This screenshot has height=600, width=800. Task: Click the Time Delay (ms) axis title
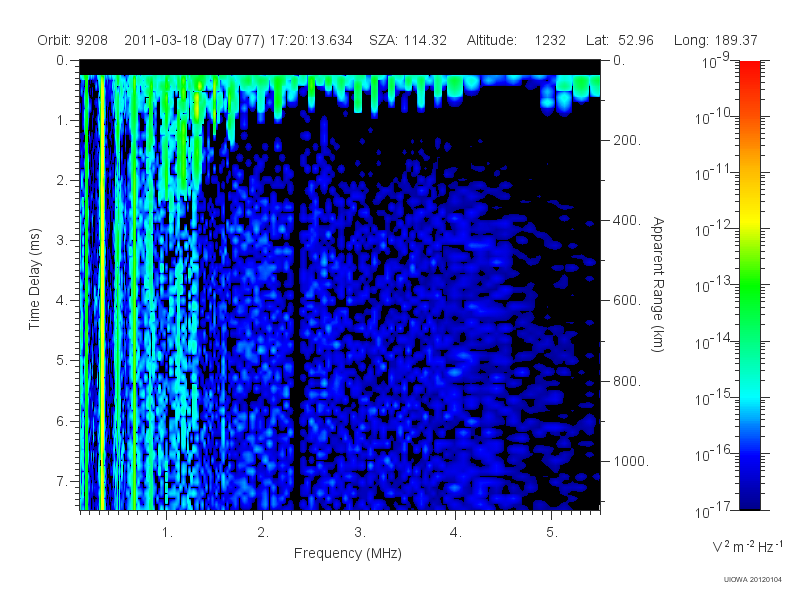click(x=34, y=279)
